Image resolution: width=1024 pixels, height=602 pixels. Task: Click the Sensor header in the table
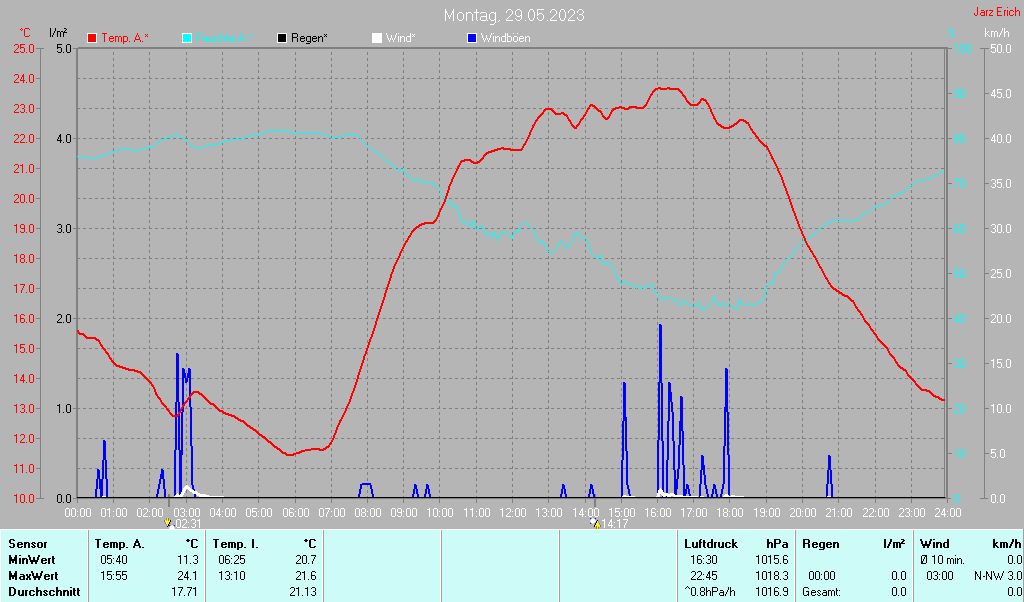pyautogui.click(x=27, y=544)
